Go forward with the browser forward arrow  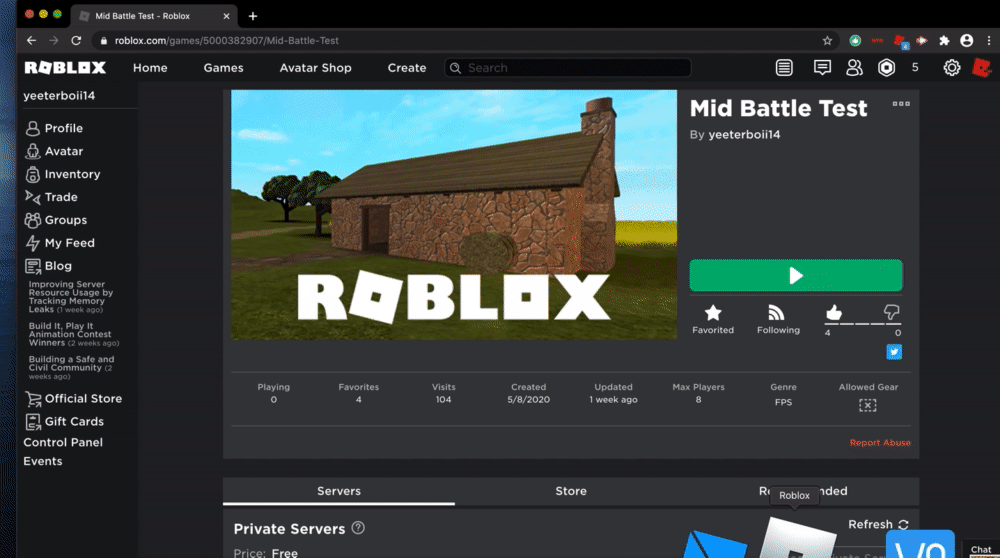54,40
